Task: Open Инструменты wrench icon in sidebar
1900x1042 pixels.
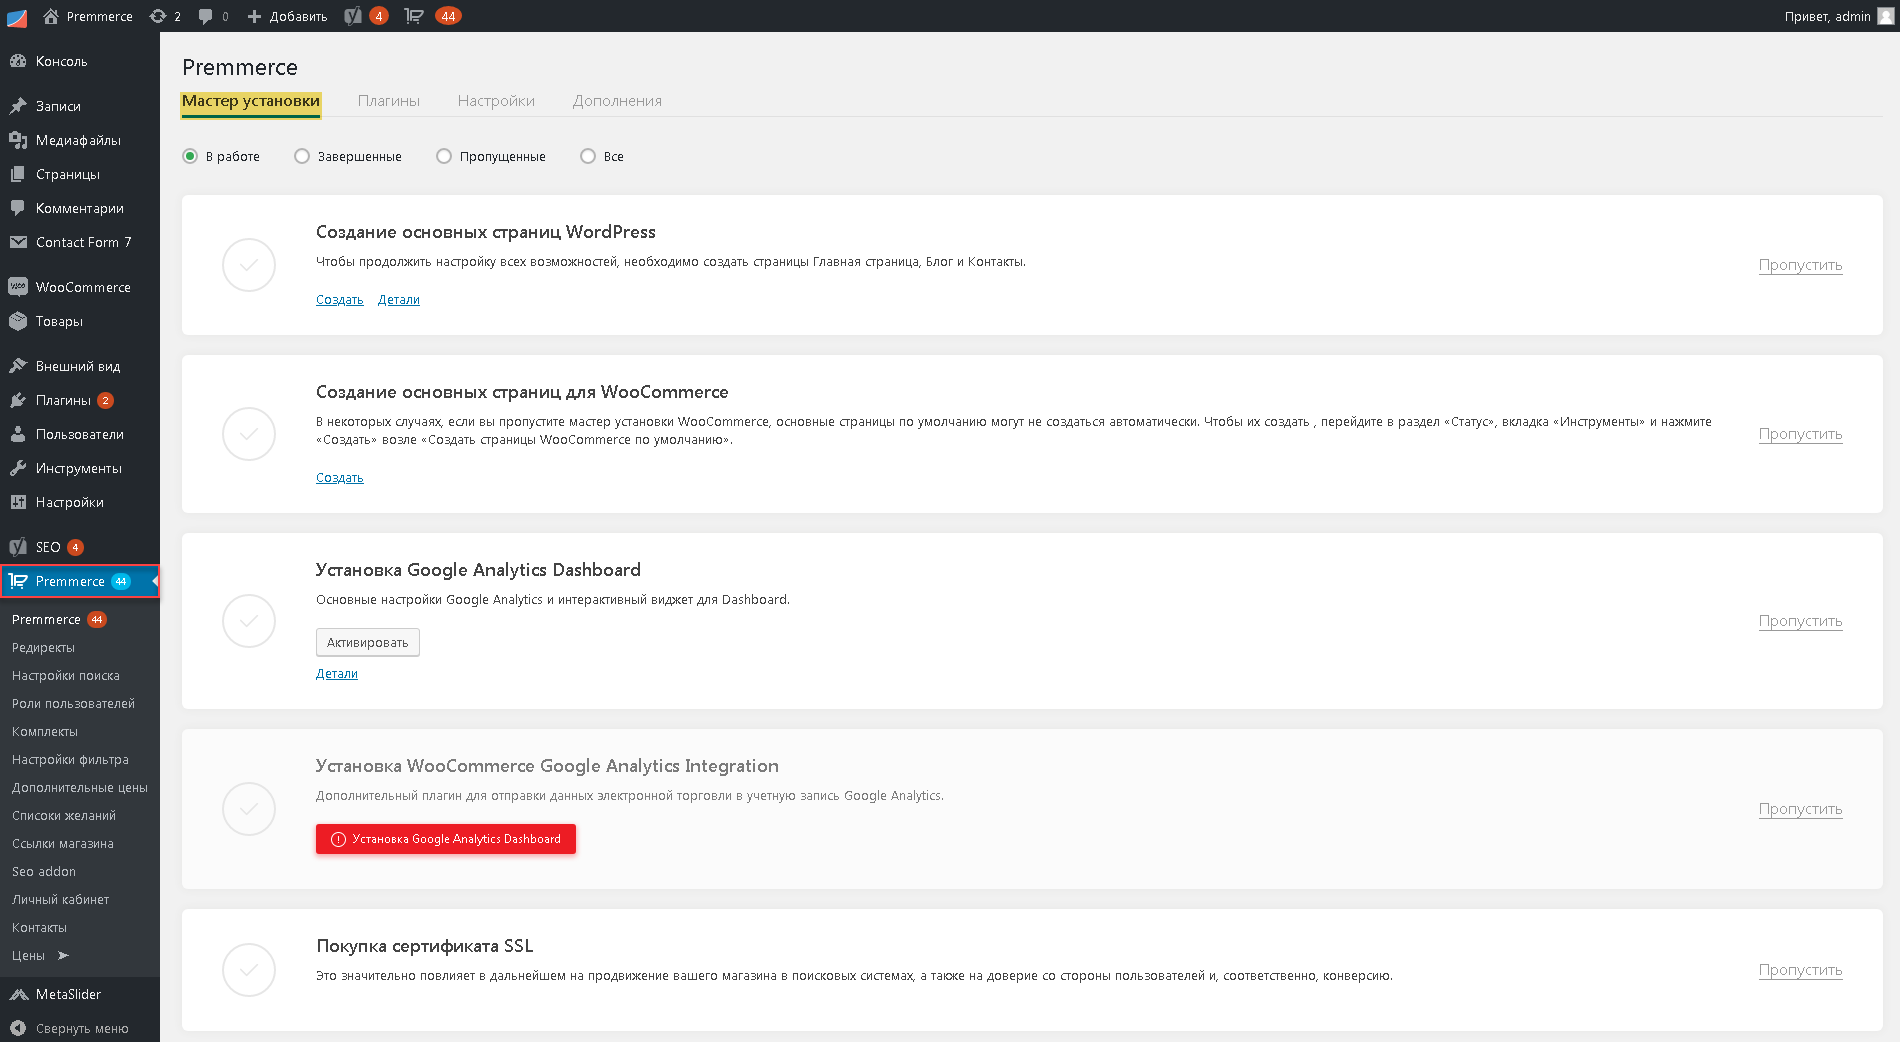Action: (18, 468)
